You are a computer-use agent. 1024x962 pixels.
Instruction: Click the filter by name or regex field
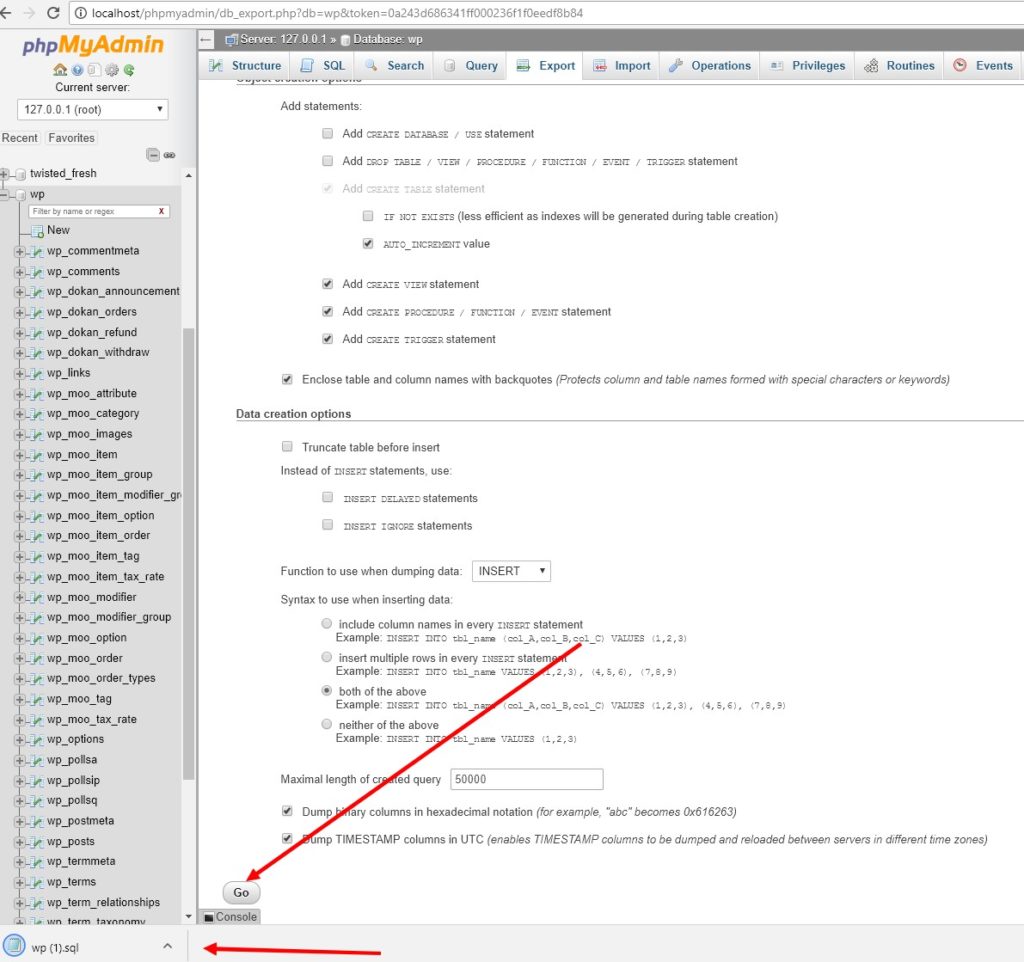pyautogui.click(x=93, y=211)
